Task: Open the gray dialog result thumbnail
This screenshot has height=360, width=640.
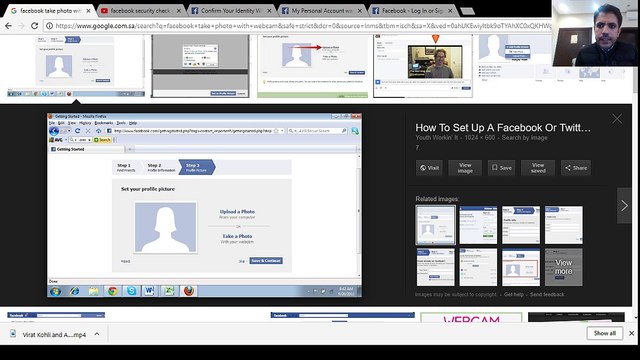Action: (200, 66)
